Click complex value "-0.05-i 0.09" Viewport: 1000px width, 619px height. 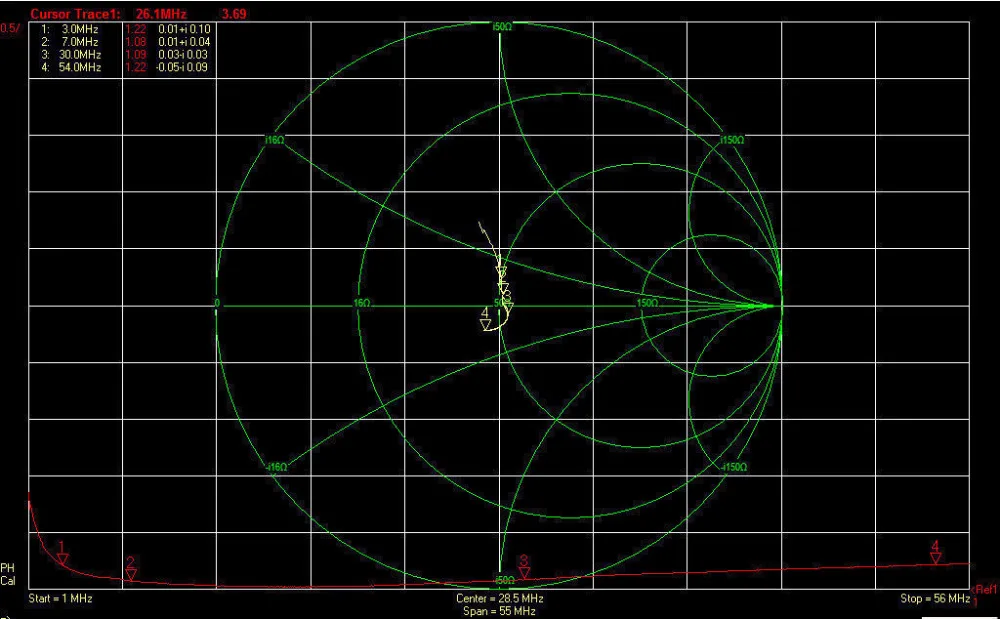(182, 67)
